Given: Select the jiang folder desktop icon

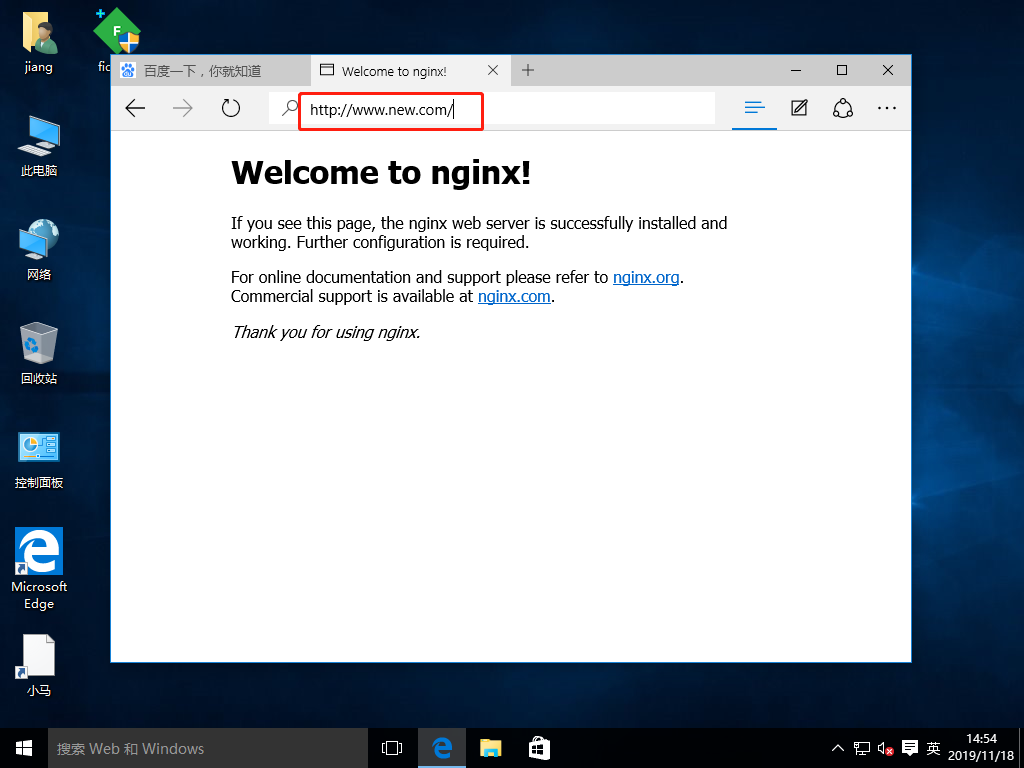Looking at the screenshot, I should 39,42.
